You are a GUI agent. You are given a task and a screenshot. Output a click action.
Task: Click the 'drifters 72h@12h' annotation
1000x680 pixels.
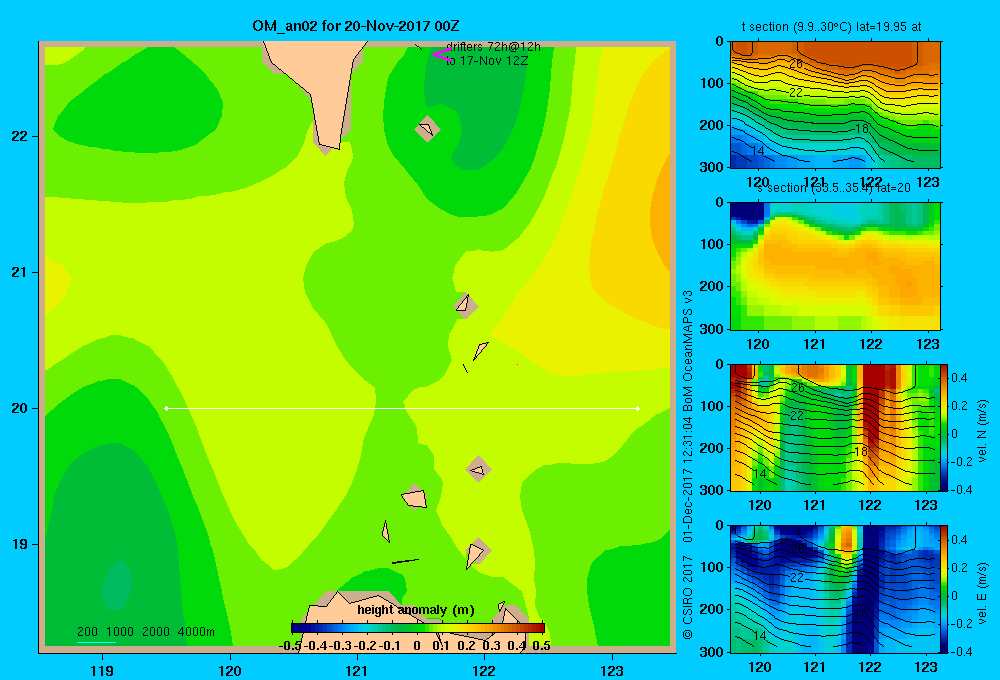click(x=493, y=47)
